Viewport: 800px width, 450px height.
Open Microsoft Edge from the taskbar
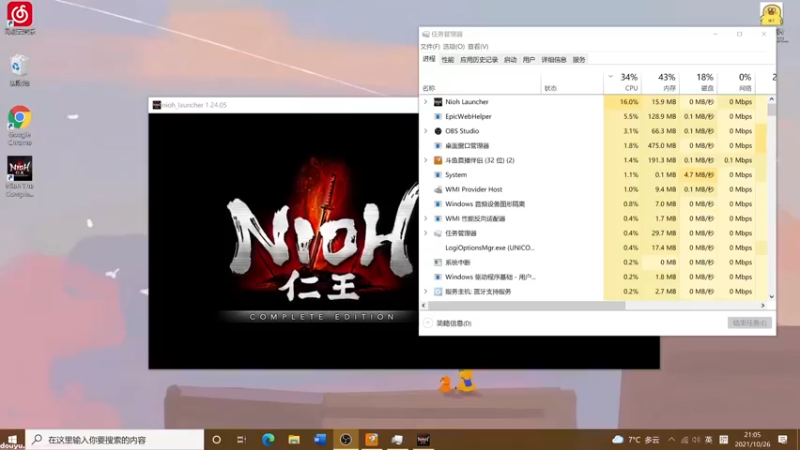coord(268,439)
